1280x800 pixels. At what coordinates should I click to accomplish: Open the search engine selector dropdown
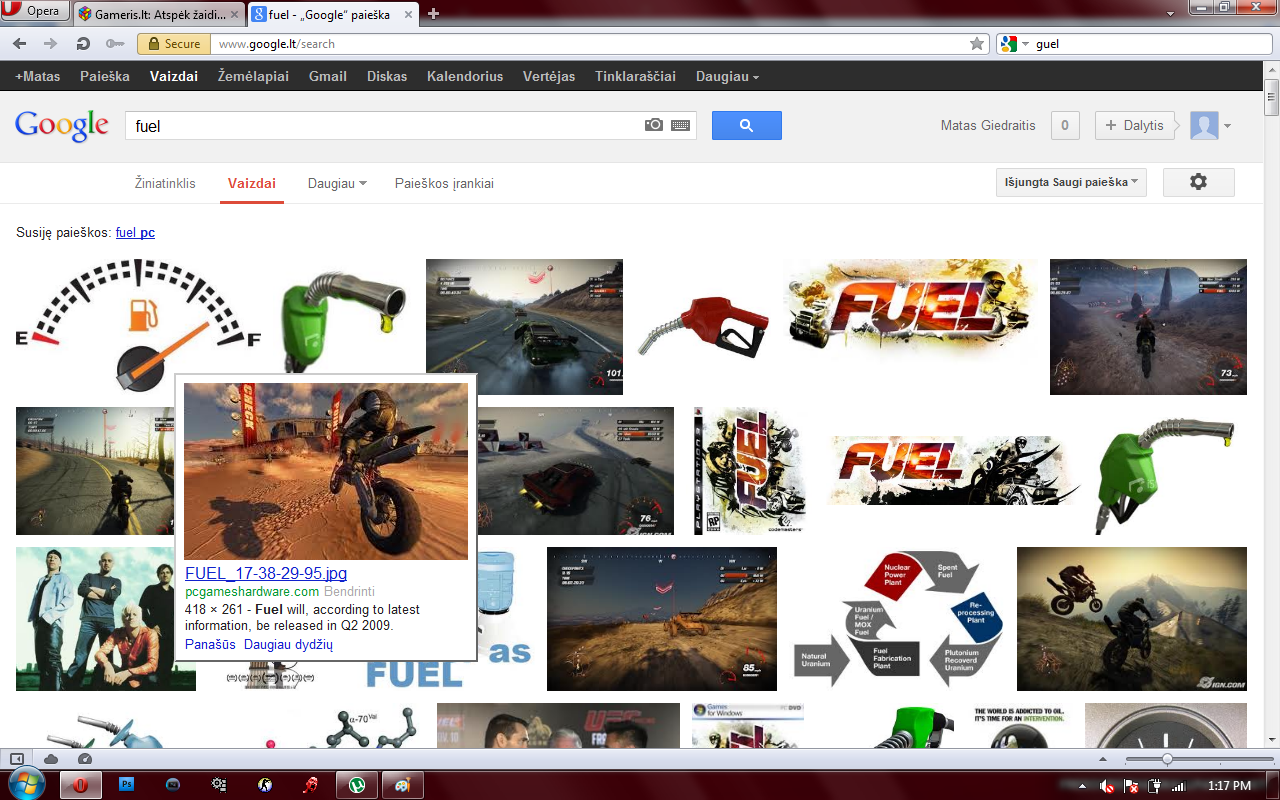point(1015,44)
